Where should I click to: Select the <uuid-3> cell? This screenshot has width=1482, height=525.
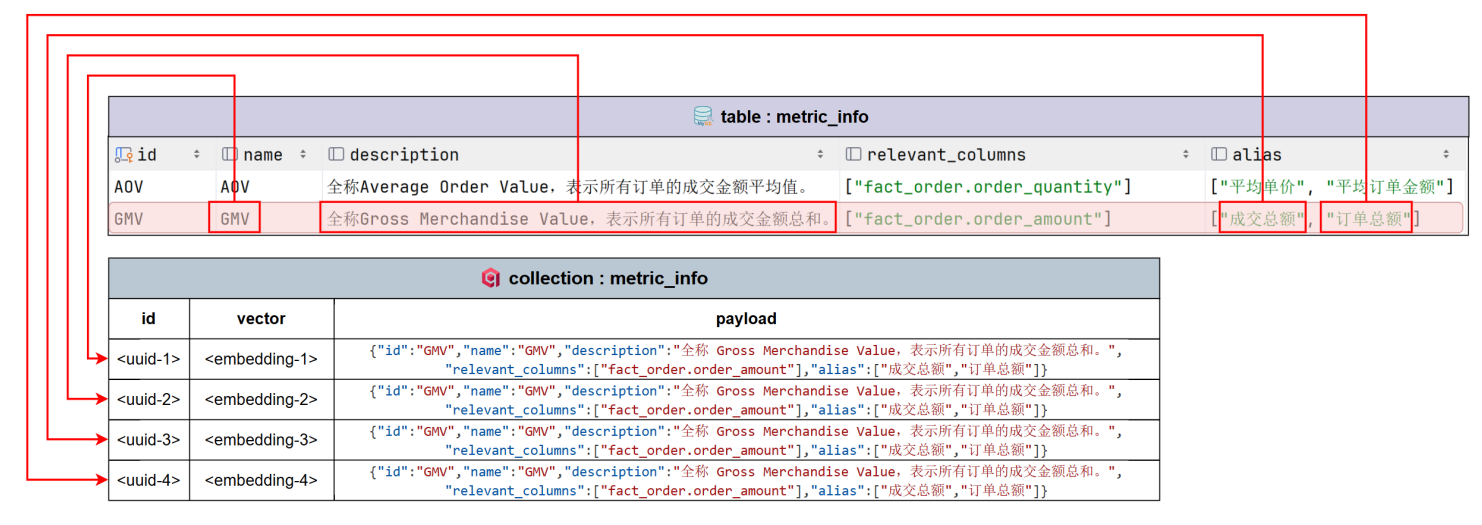[149, 440]
